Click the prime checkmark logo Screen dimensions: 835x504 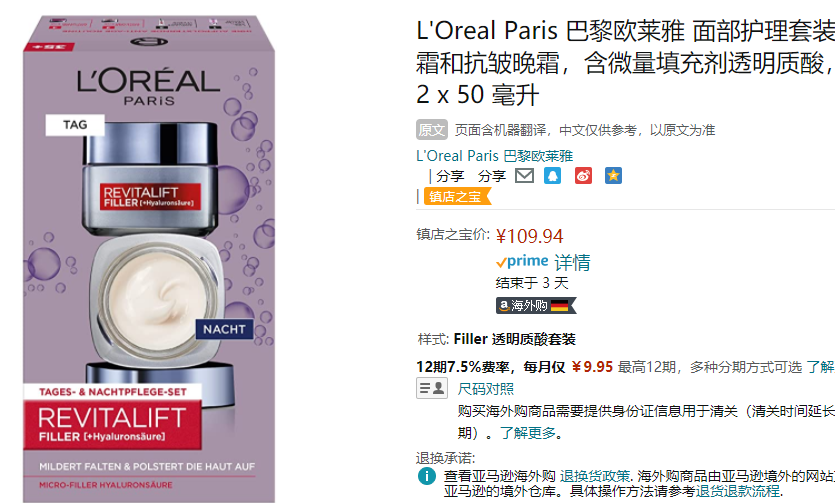[x=522, y=262]
